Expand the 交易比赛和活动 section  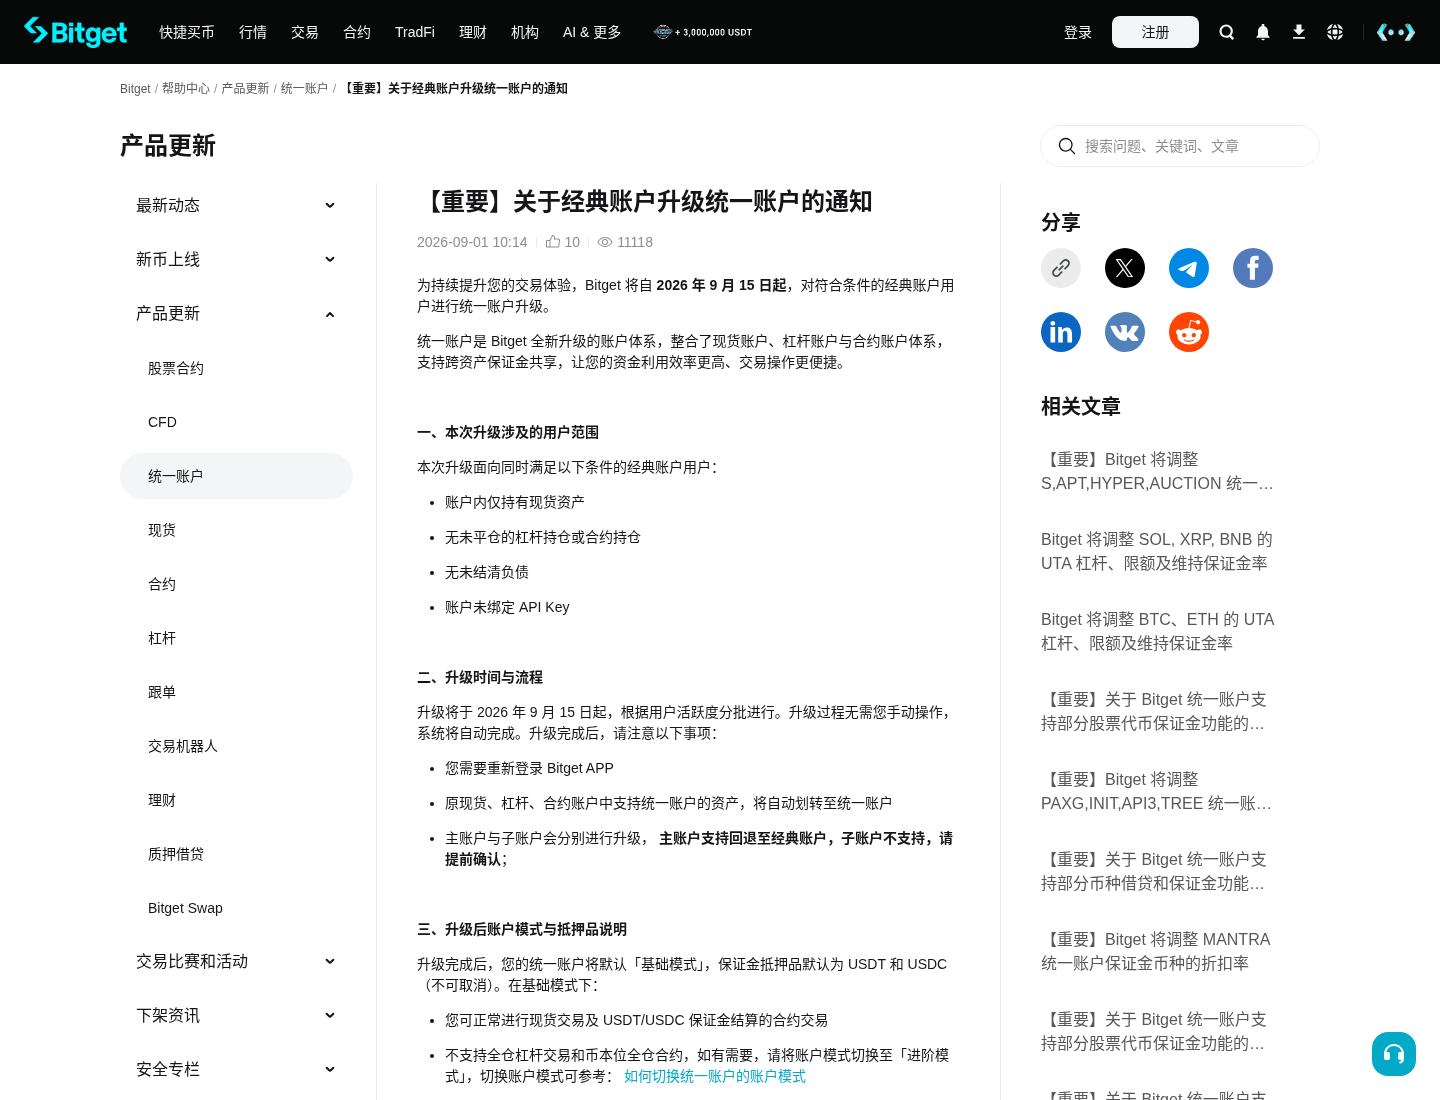(236, 961)
